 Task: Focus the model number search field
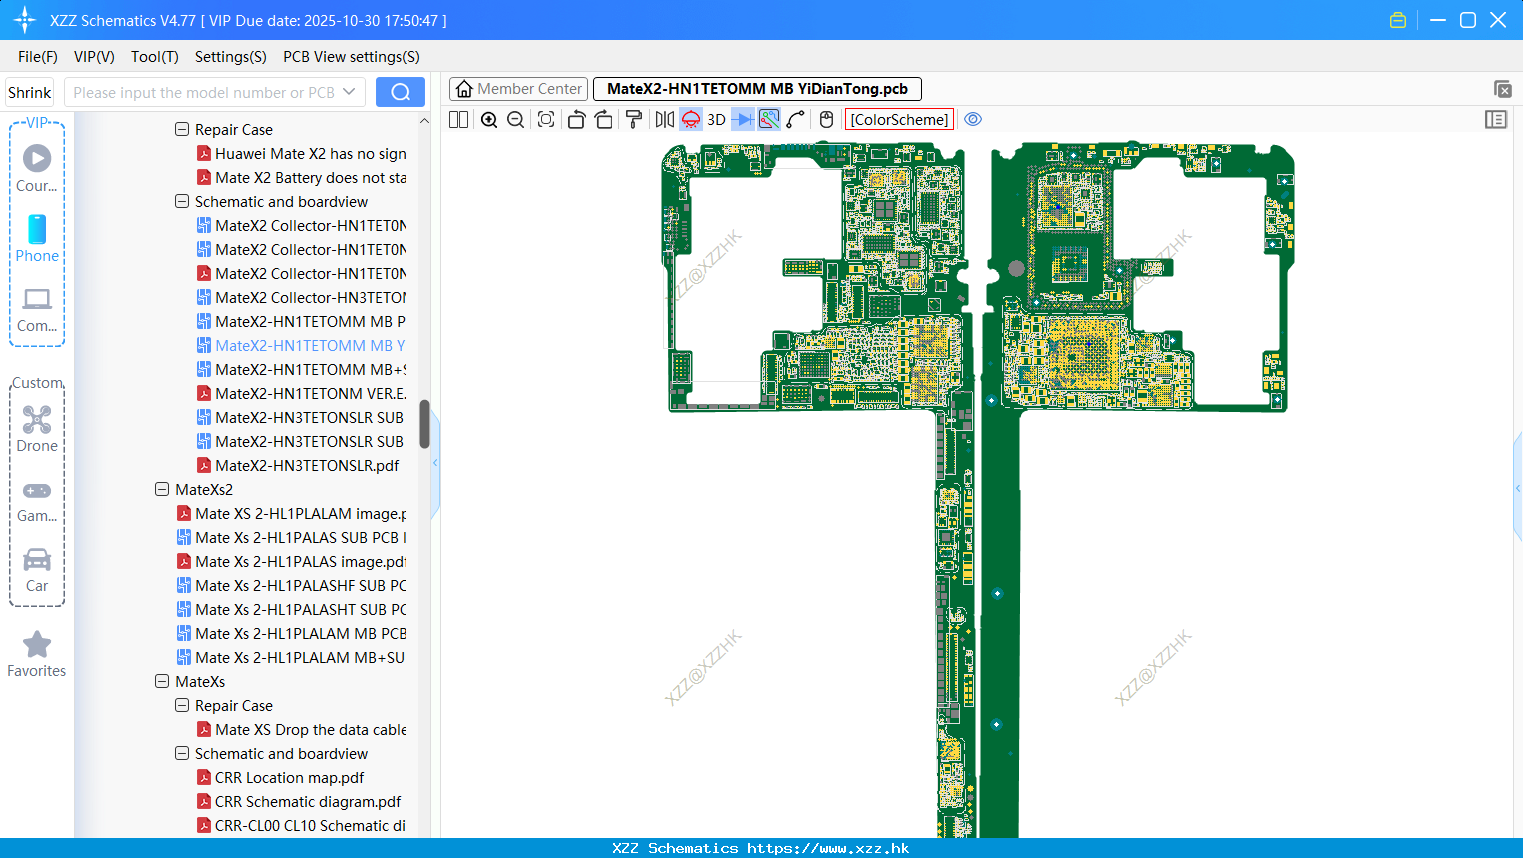click(x=204, y=92)
